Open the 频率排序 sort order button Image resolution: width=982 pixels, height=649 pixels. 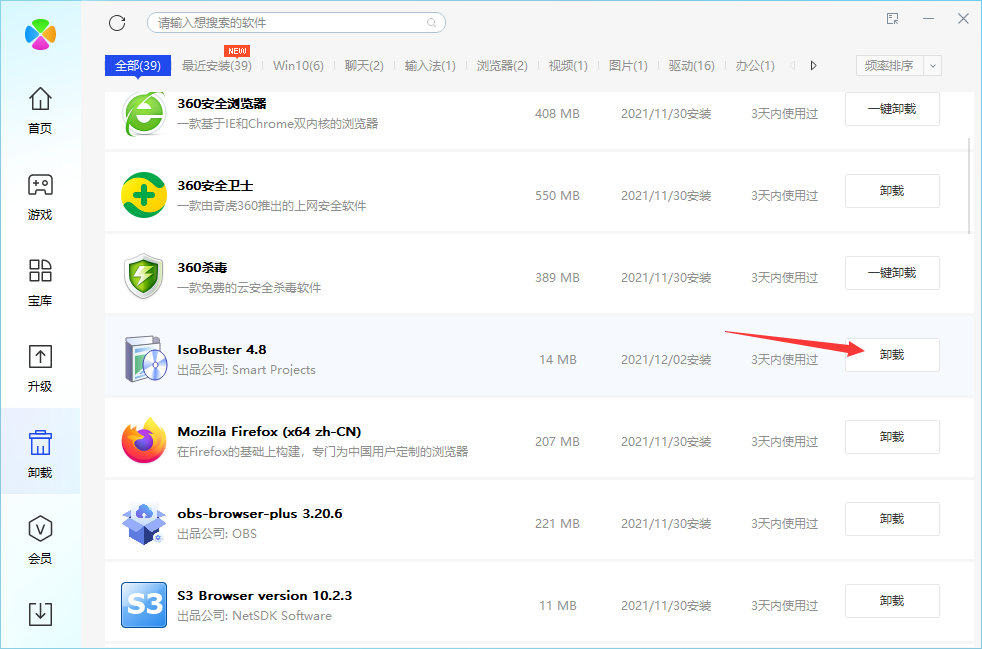pyautogui.click(x=888, y=66)
